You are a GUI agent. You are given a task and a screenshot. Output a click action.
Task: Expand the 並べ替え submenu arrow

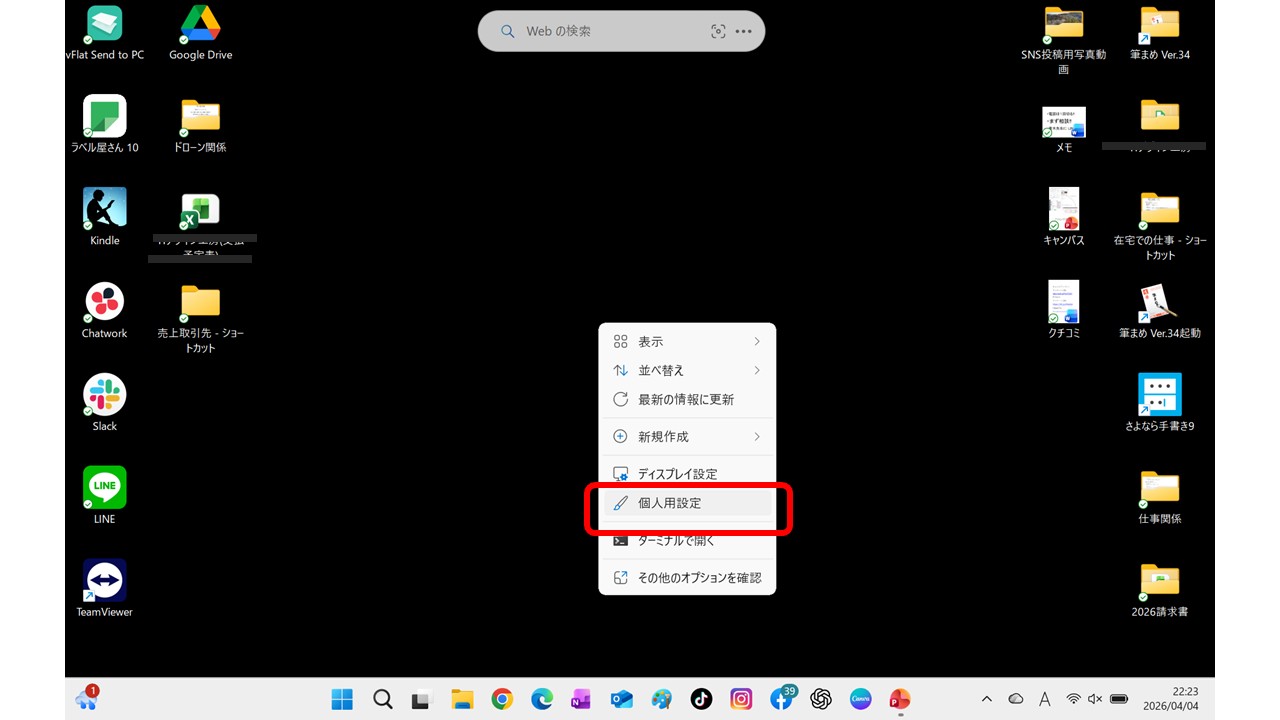[756, 371]
